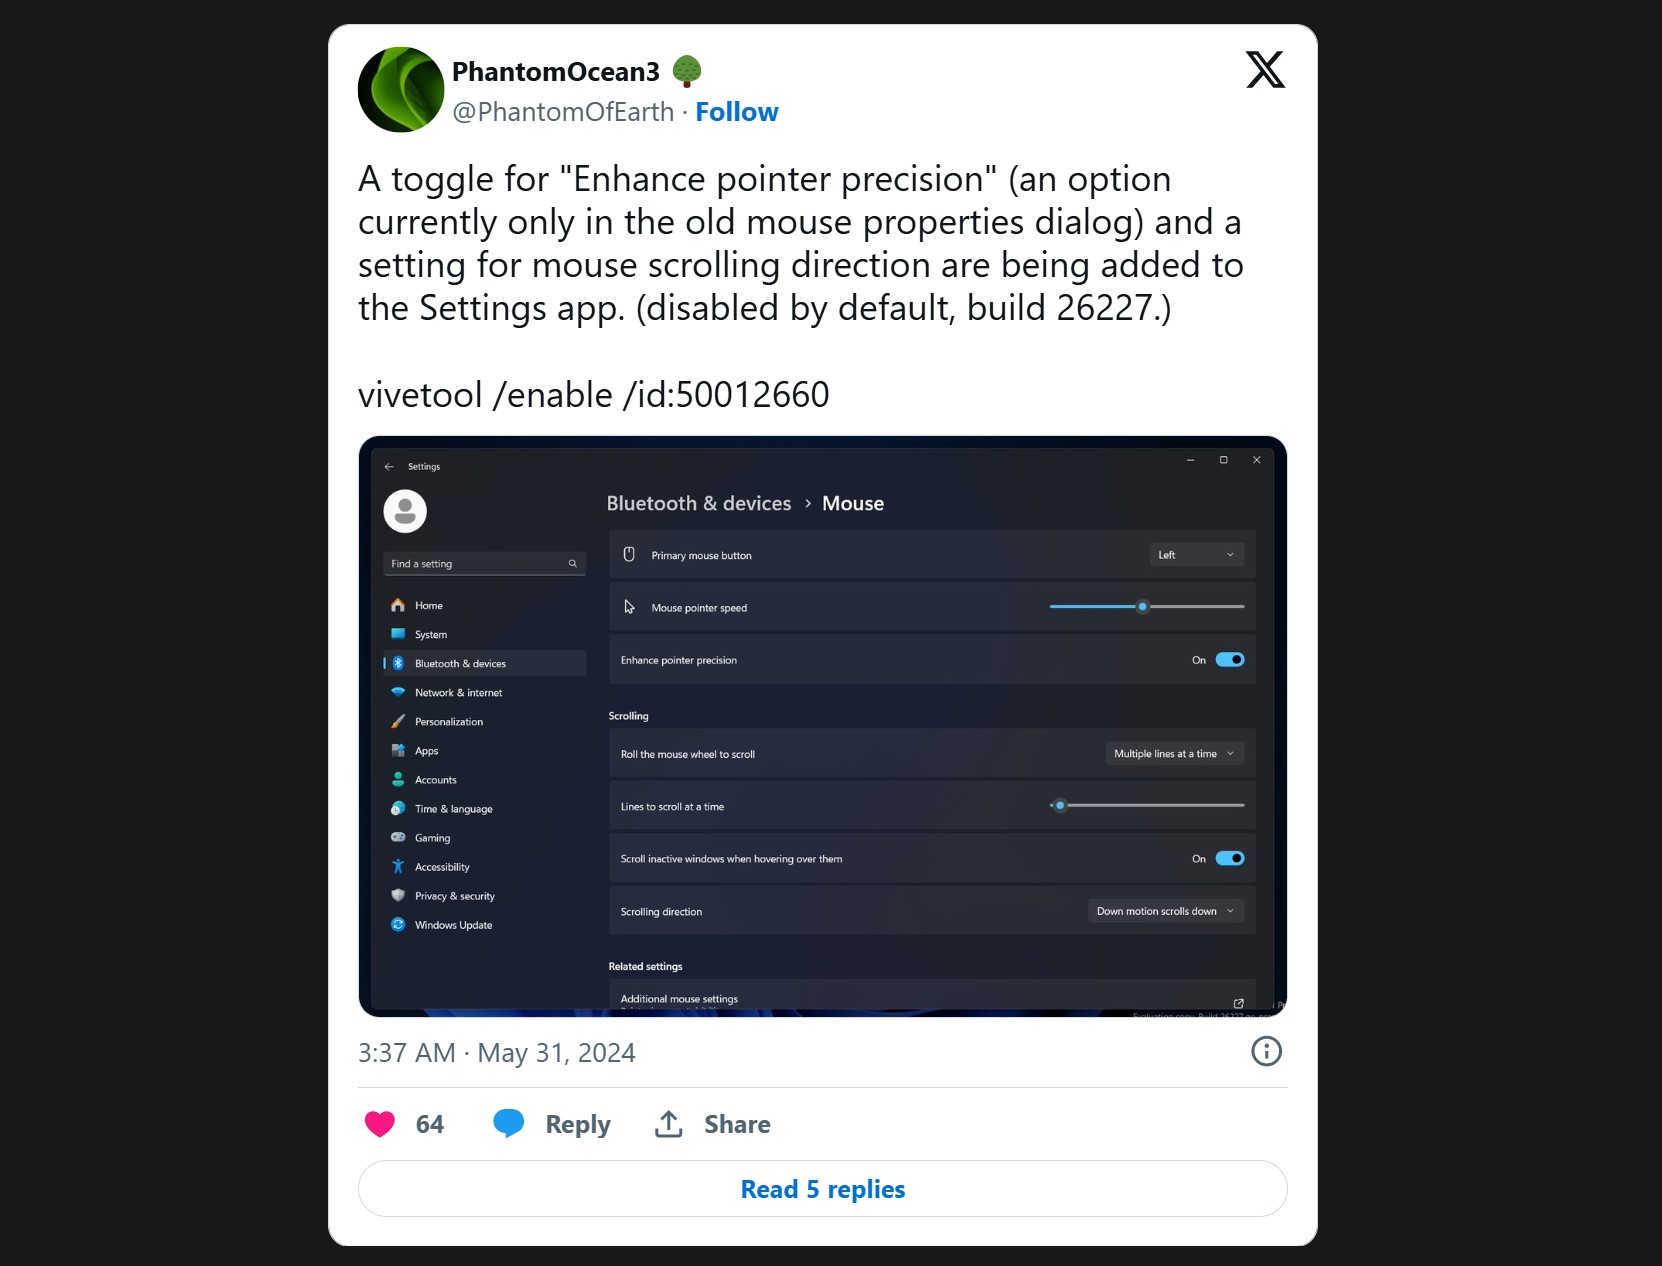Toggle Enhance pointer precision switch

1230,660
